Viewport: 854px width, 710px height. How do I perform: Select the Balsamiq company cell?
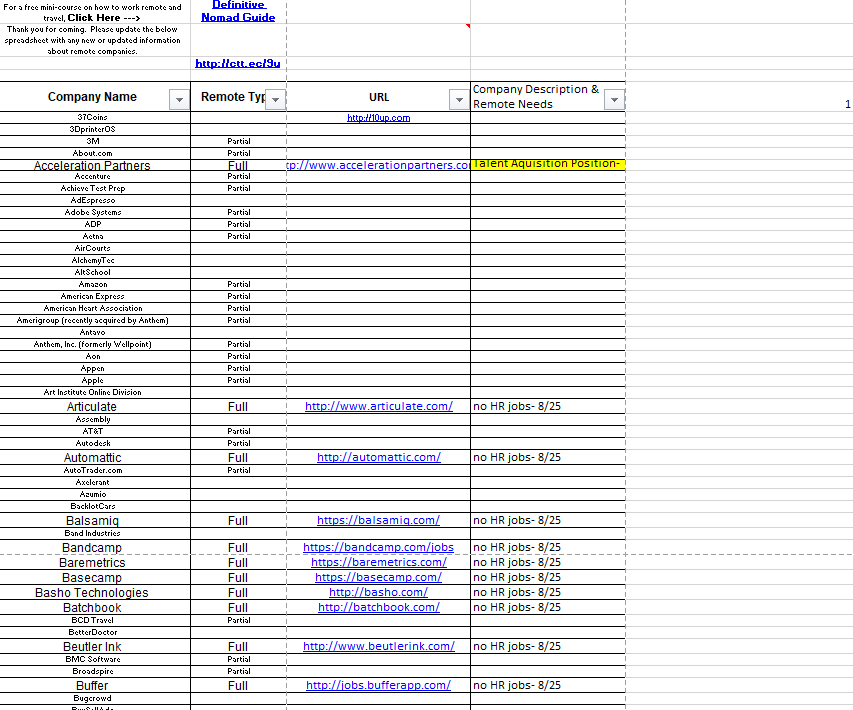[x=93, y=521]
